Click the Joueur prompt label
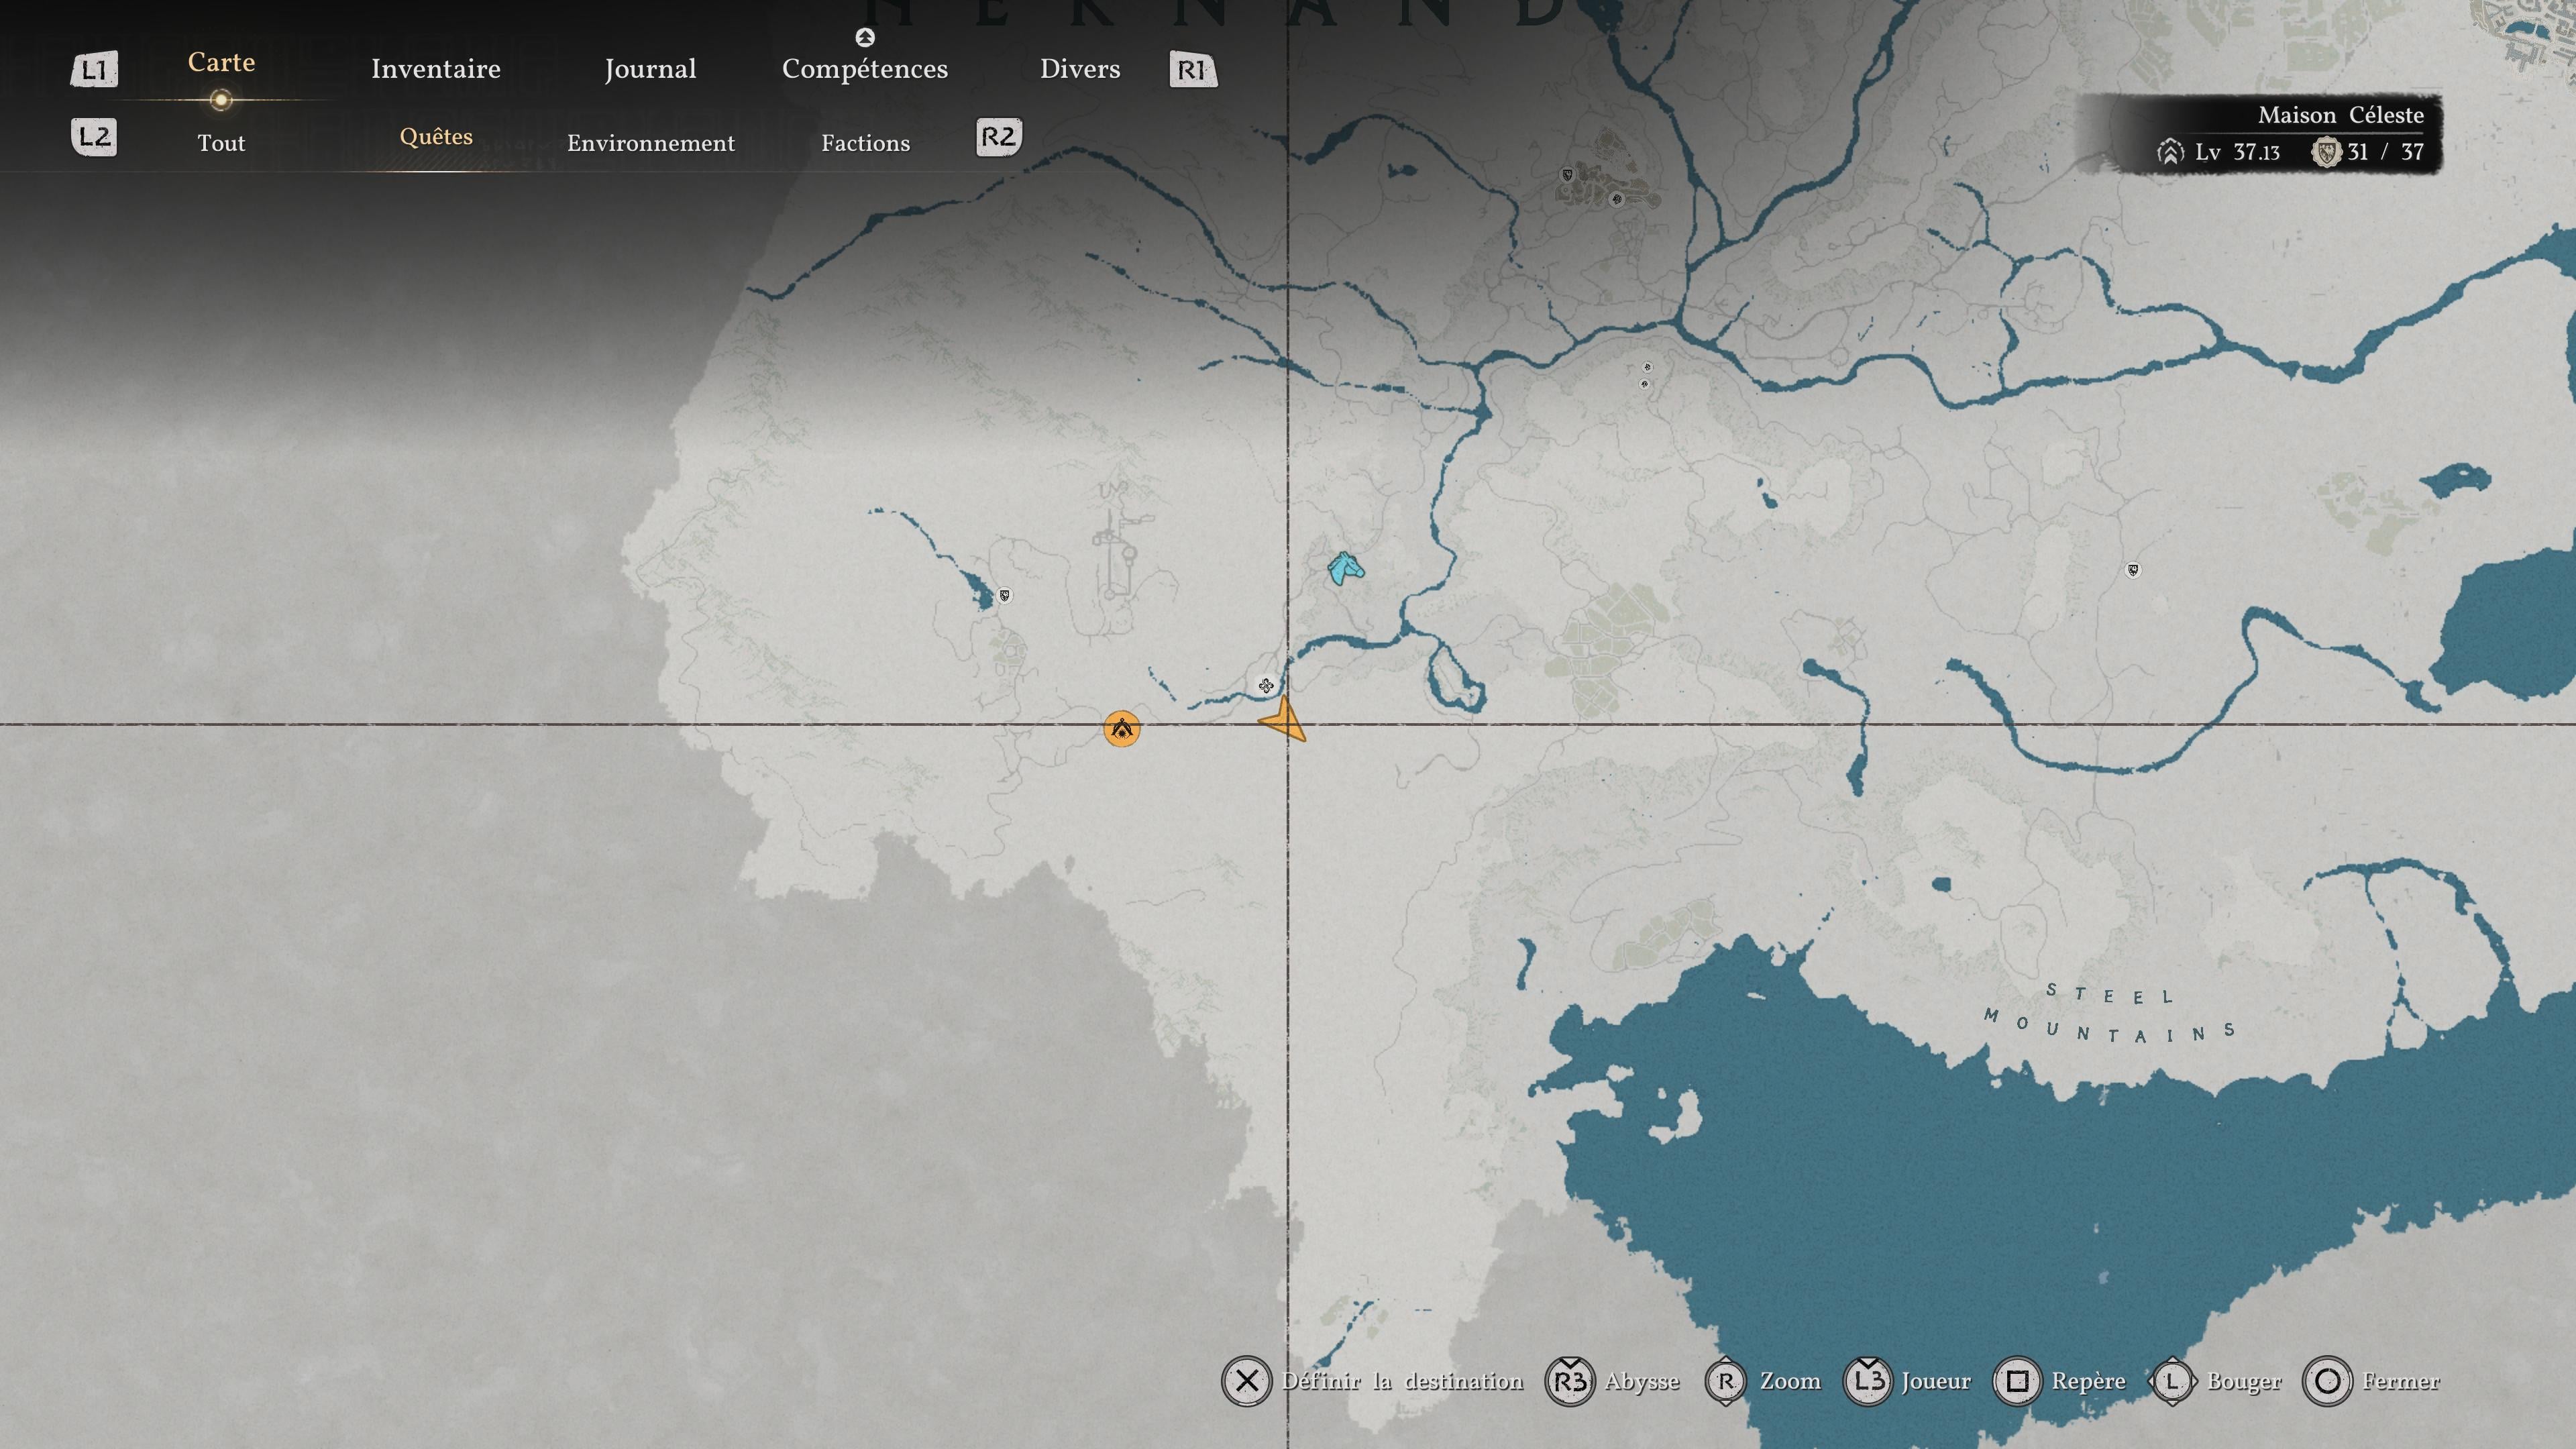 click(x=1936, y=1381)
